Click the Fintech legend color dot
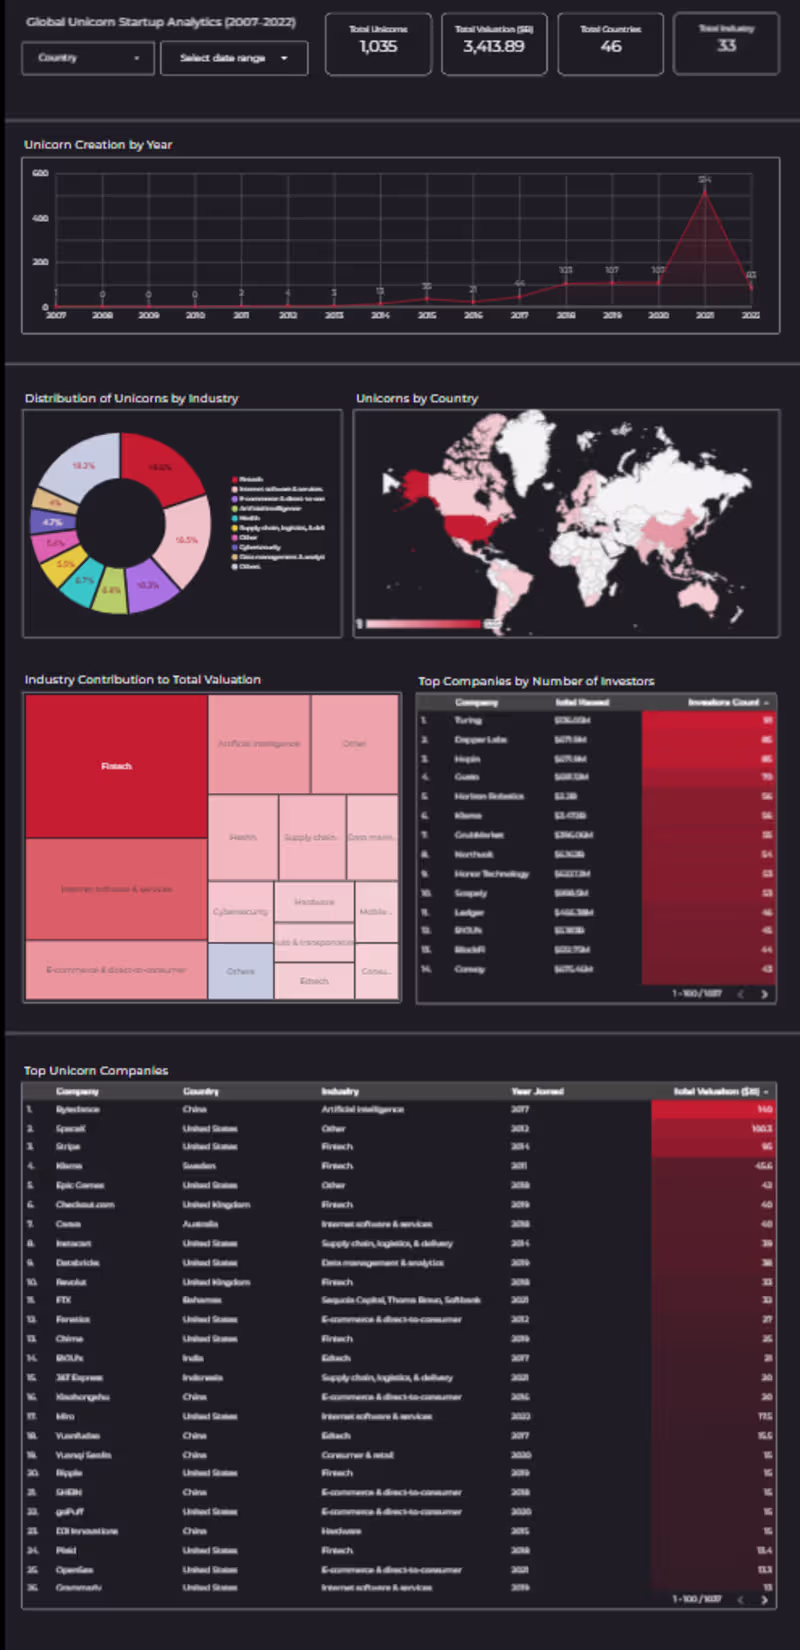 (x=235, y=479)
